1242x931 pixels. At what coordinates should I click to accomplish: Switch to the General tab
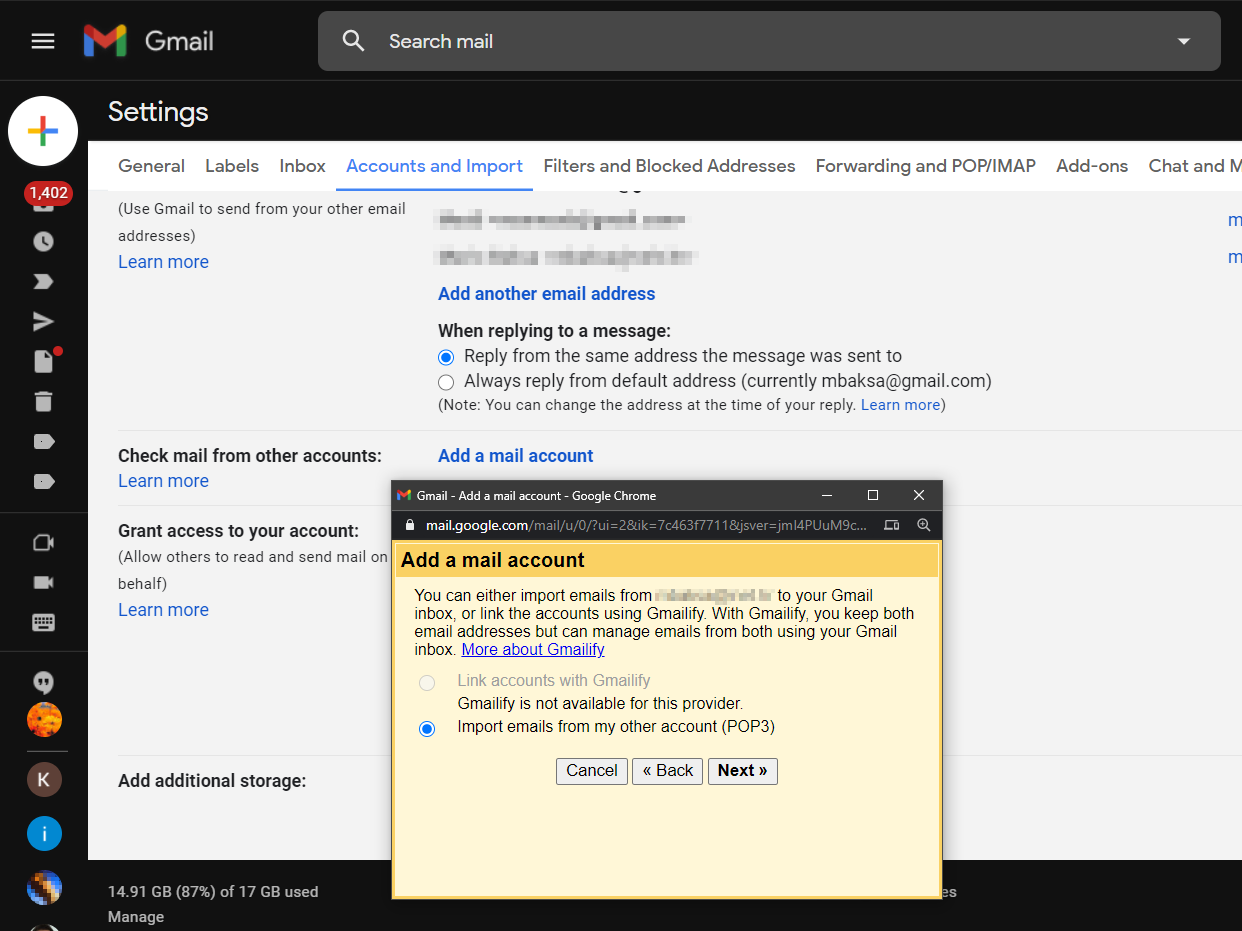coord(151,166)
